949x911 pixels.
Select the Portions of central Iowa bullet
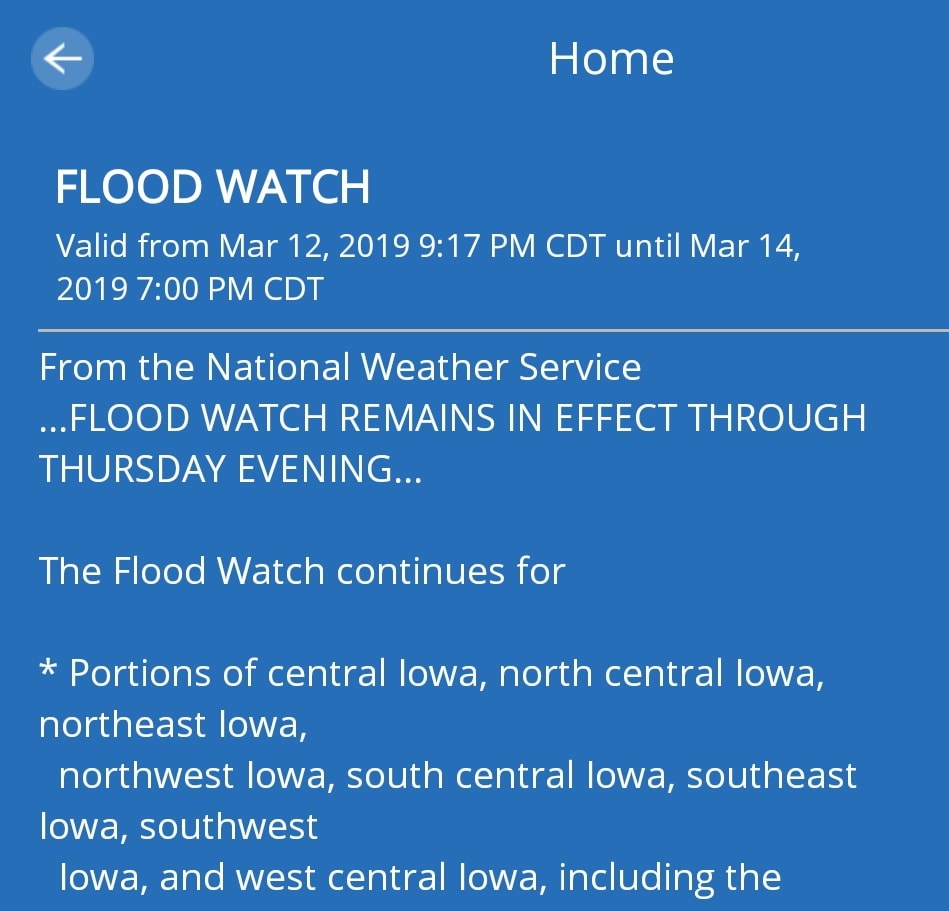pyautogui.click(x=432, y=672)
